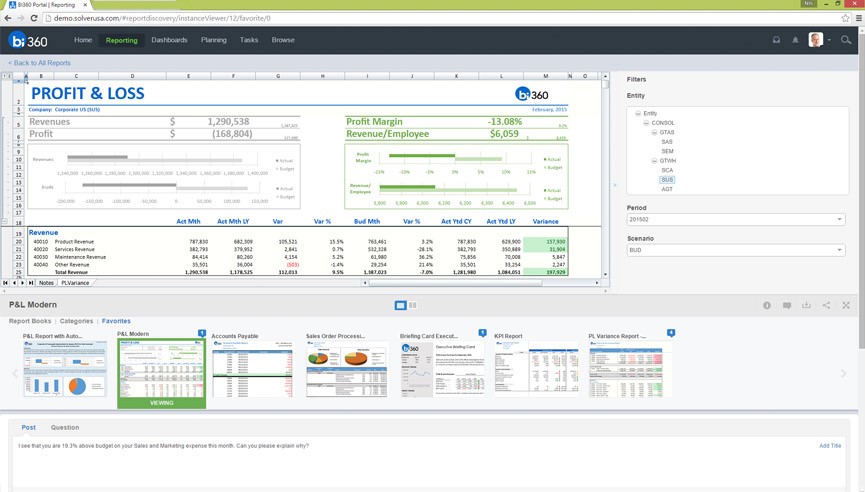Viewport: 865px width, 492px height.
Task: Switch to single-panel view toggle
Action: point(400,305)
